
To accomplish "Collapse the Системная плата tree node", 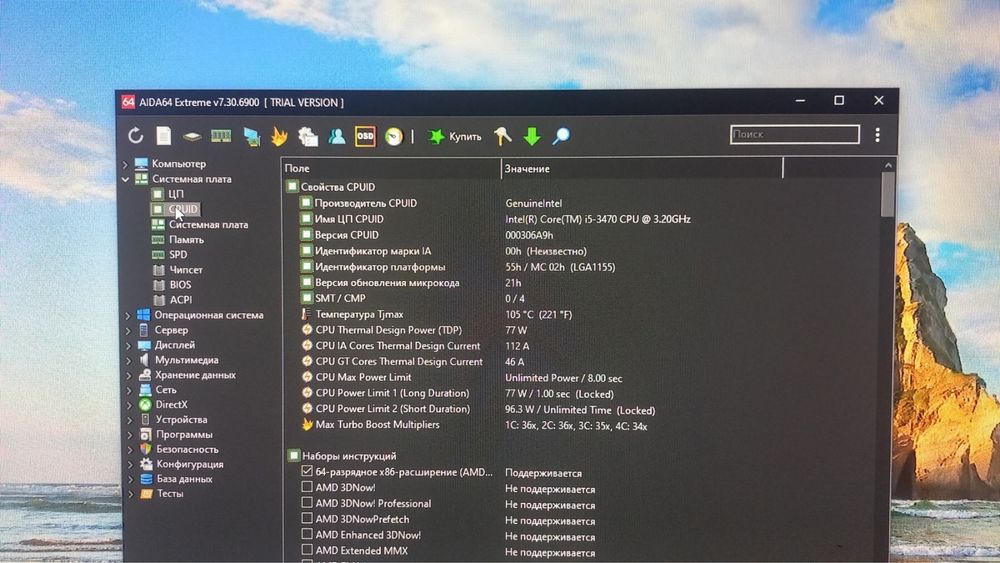I will pyautogui.click(x=126, y=180).
